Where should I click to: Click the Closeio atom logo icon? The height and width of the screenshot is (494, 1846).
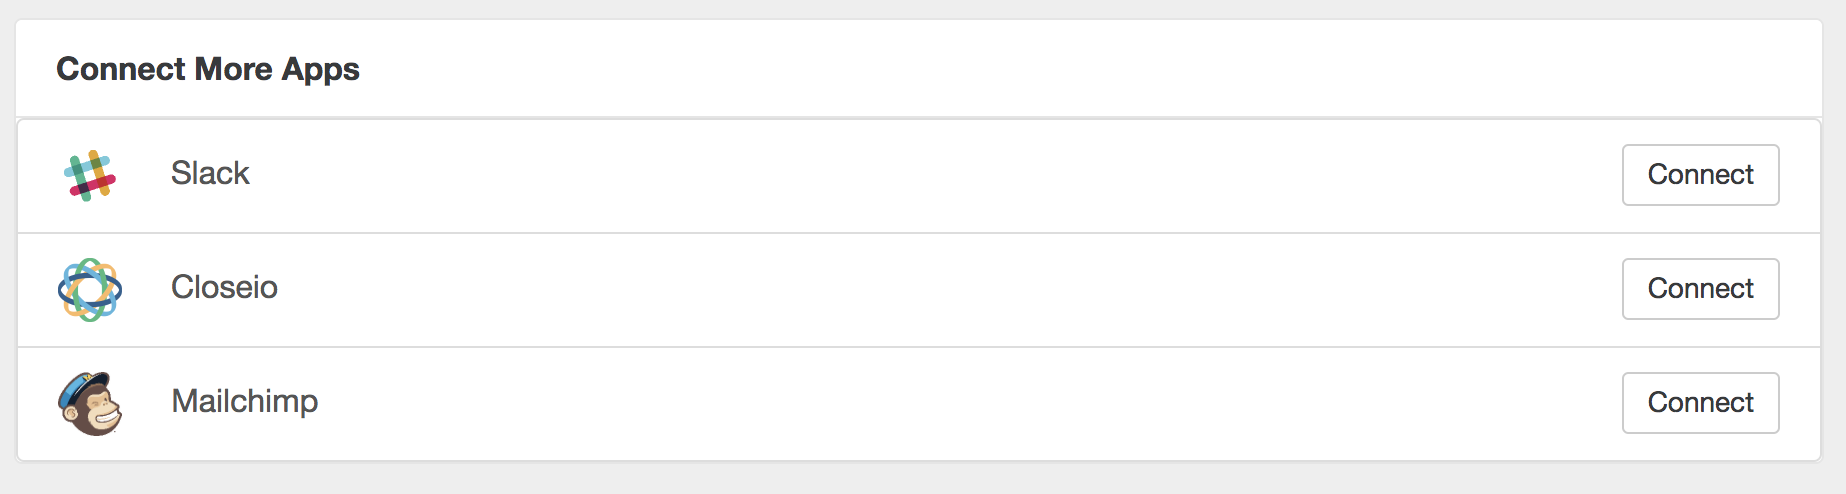coord(90,289)
